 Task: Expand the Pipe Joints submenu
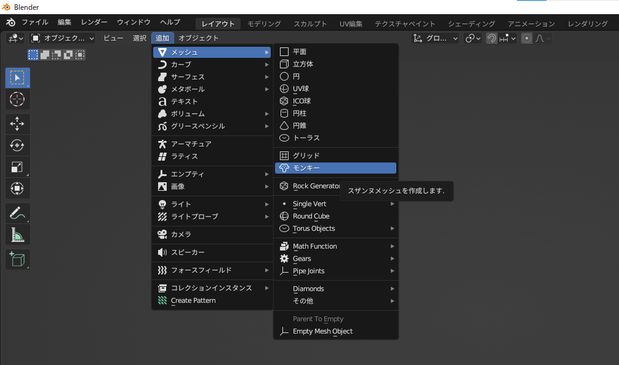[336, 271]
